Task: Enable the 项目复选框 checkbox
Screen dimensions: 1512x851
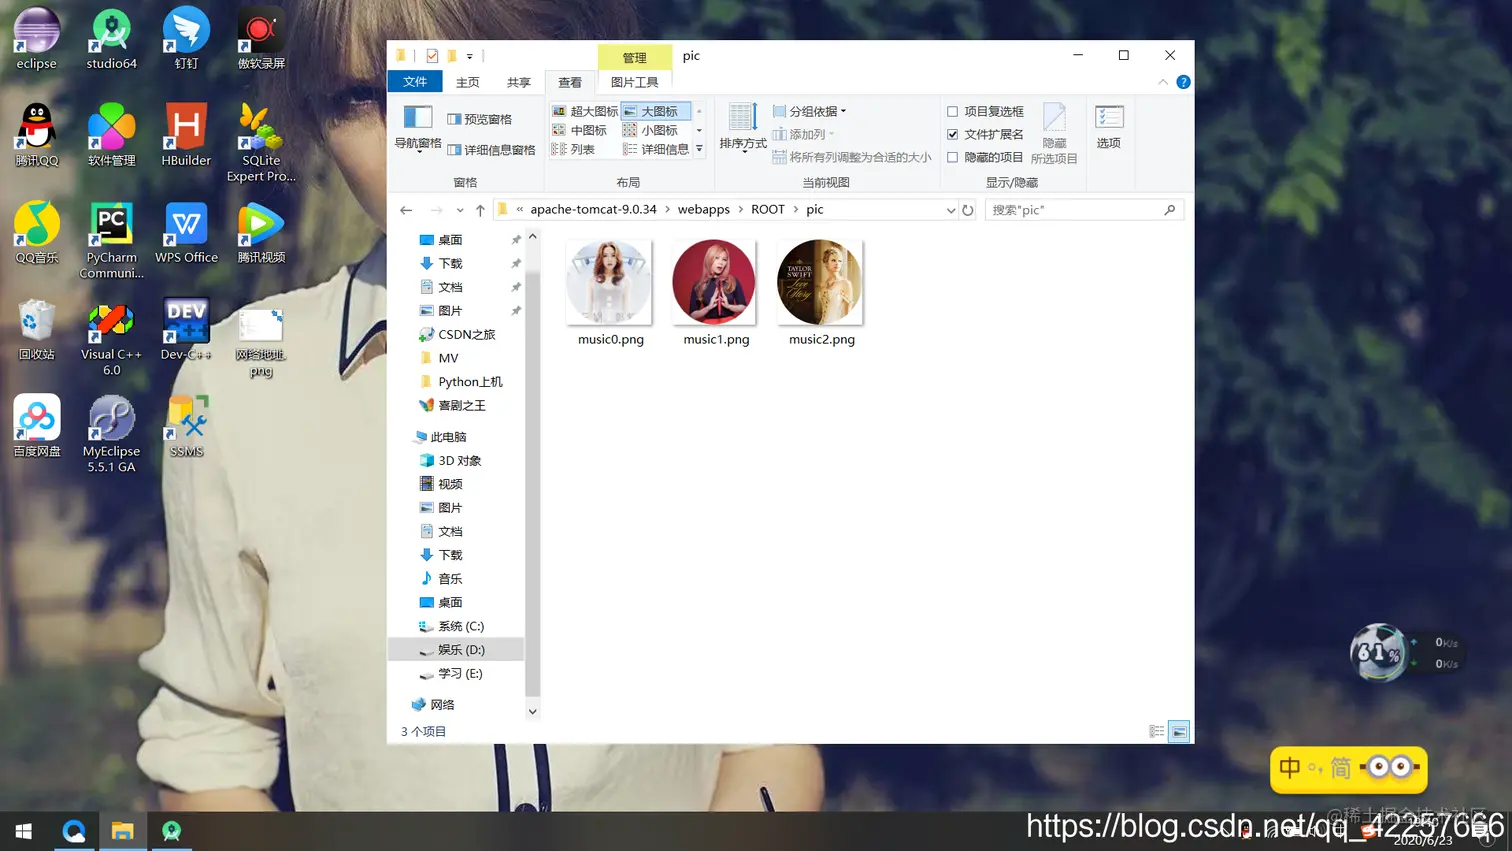Action: tap(953, 111)
